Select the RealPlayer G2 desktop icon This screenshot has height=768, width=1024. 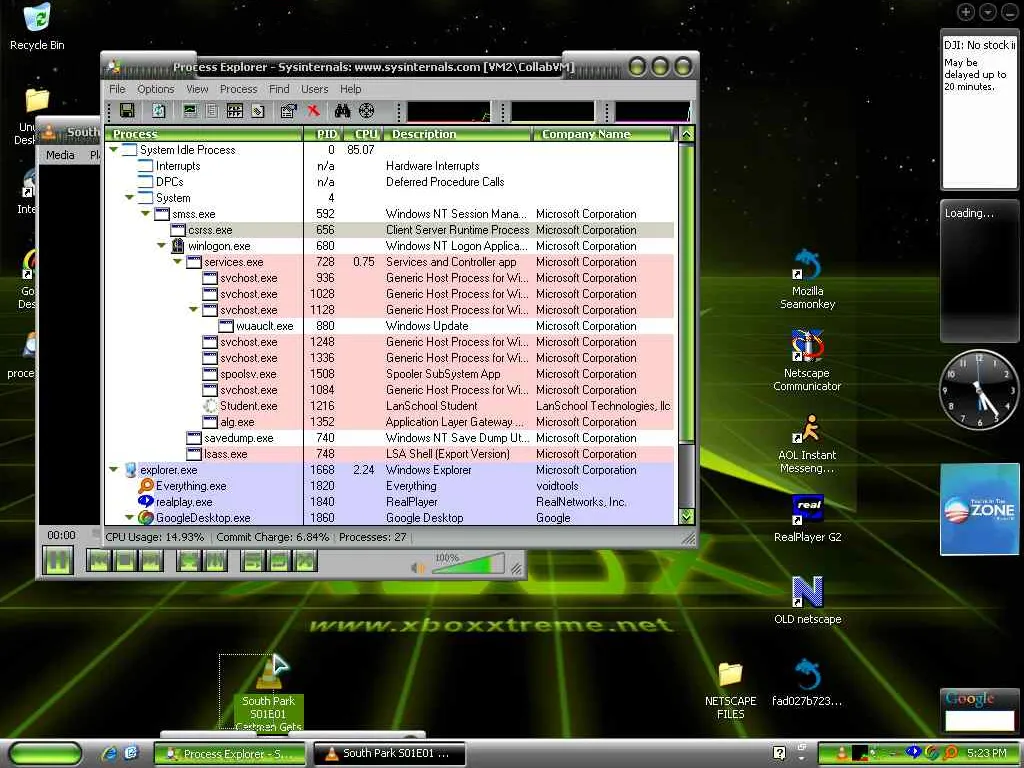(x=807, y=519)
